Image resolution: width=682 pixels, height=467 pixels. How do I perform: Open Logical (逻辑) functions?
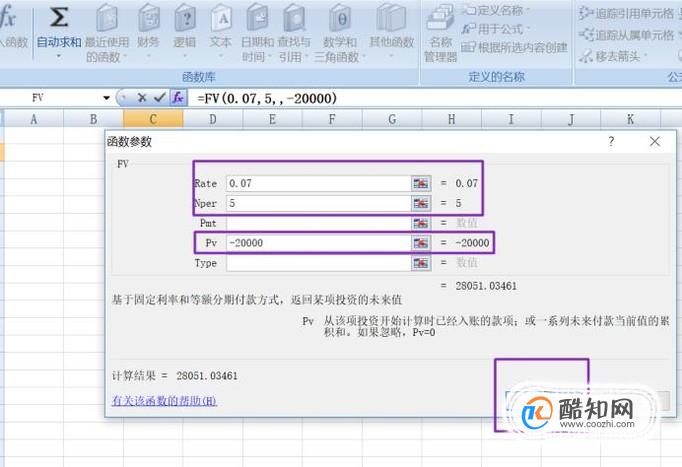185,30
